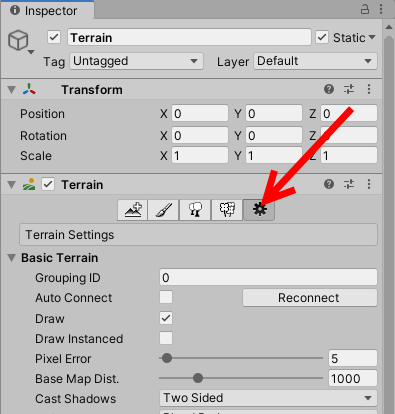
Task: Open Terrain Settings gear tool
Action: coord(259,210)
